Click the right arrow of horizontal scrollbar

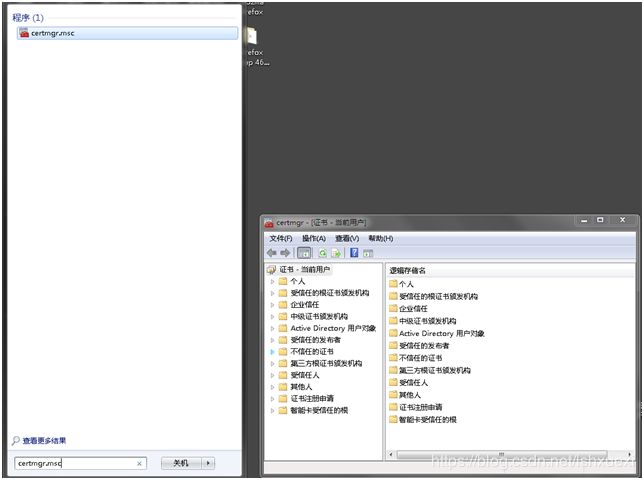(x=630, y=454)
